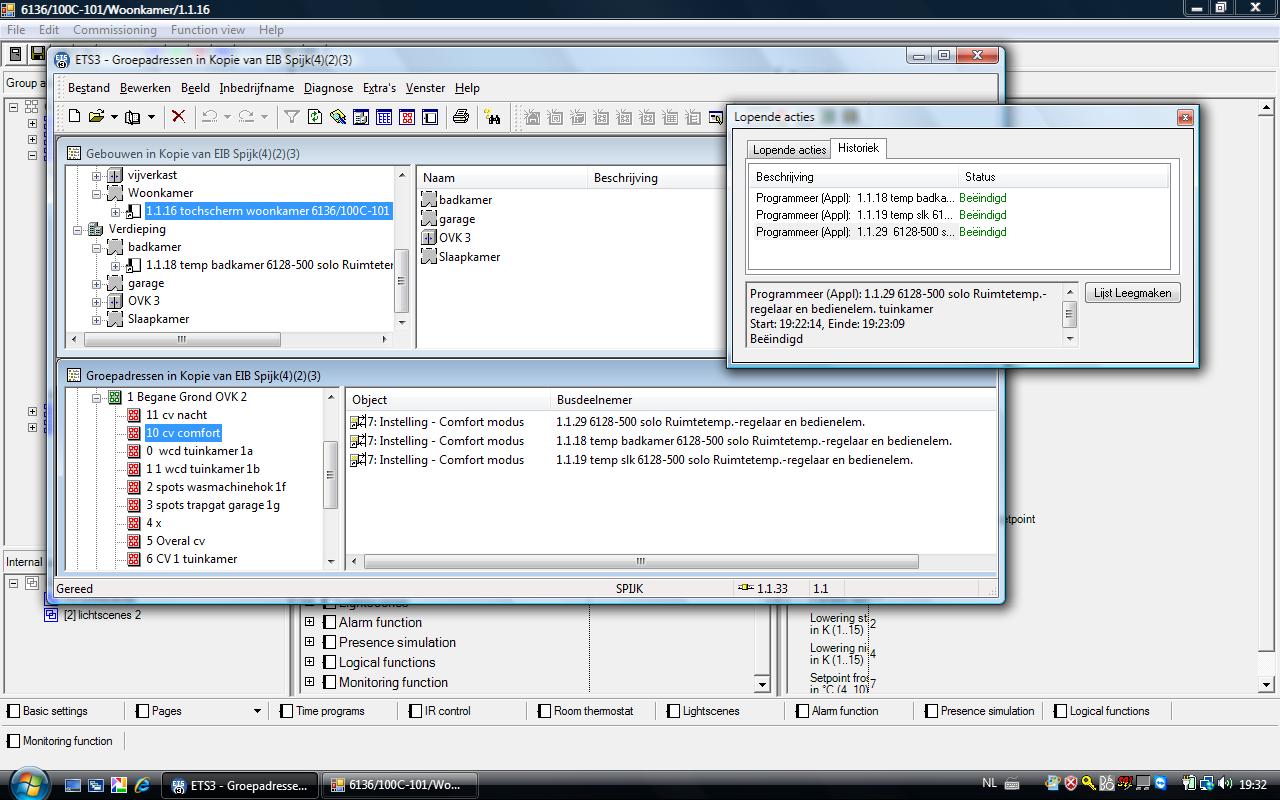Expand the OVK 3 tree node
This screenshot has width=1280, height=800.
click(97, 302)
